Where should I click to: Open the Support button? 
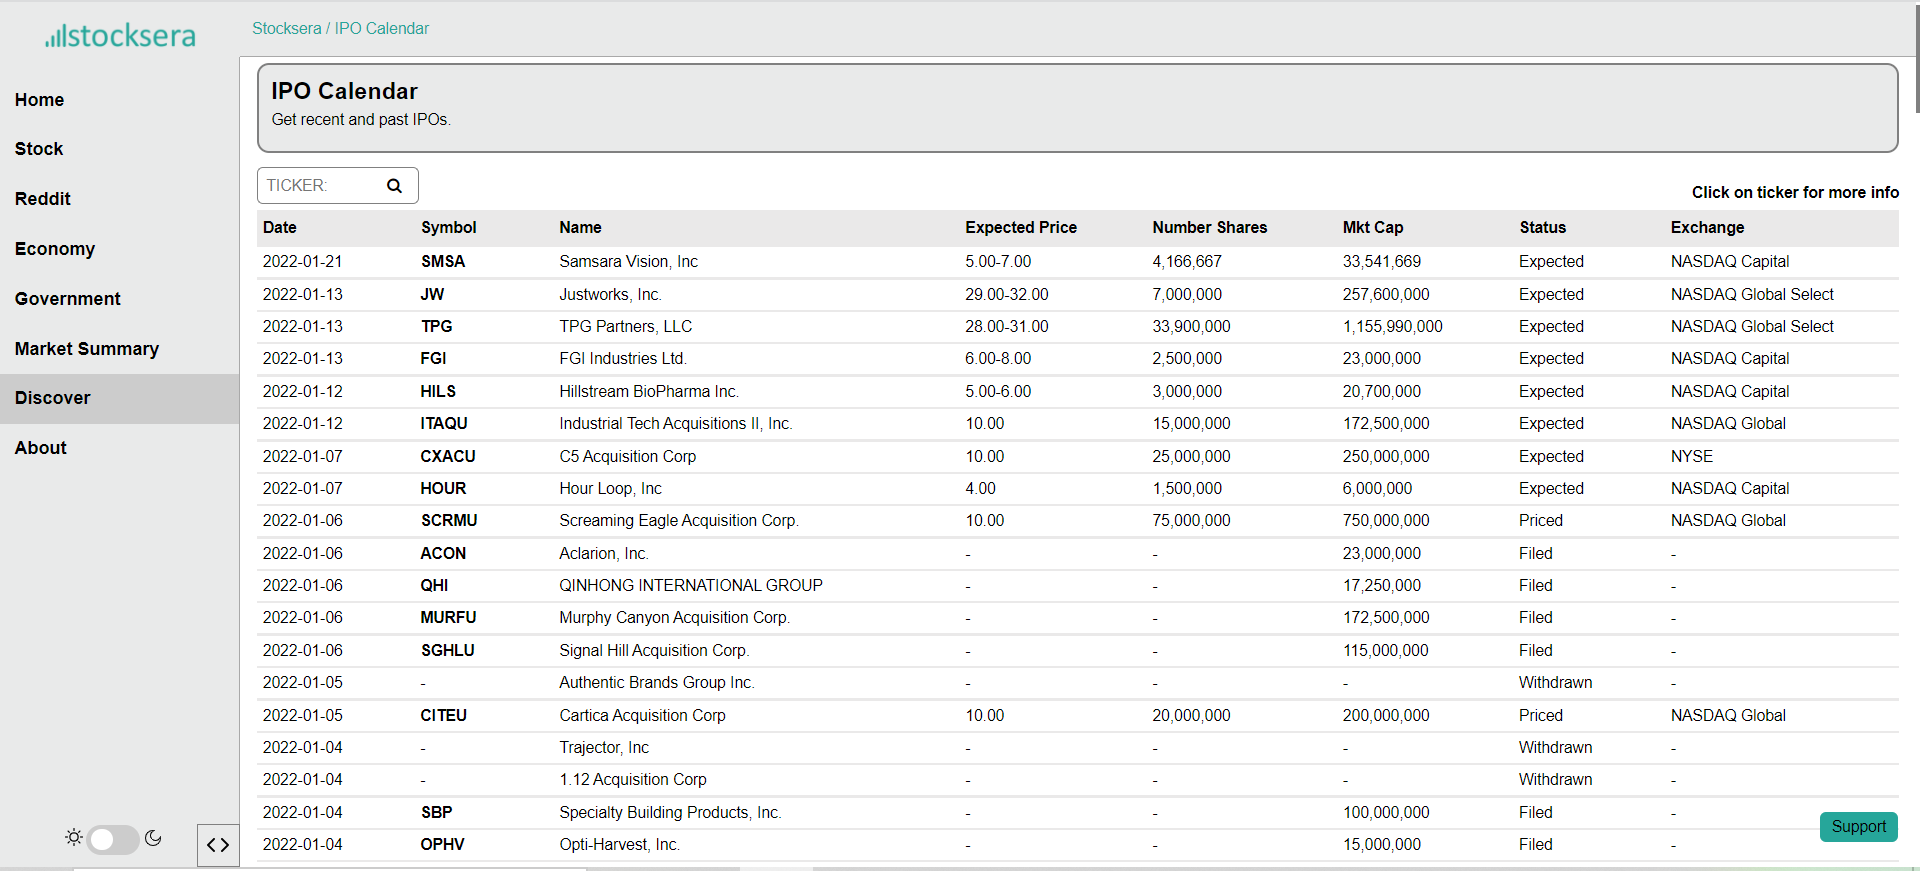[x=1858, y=827]
